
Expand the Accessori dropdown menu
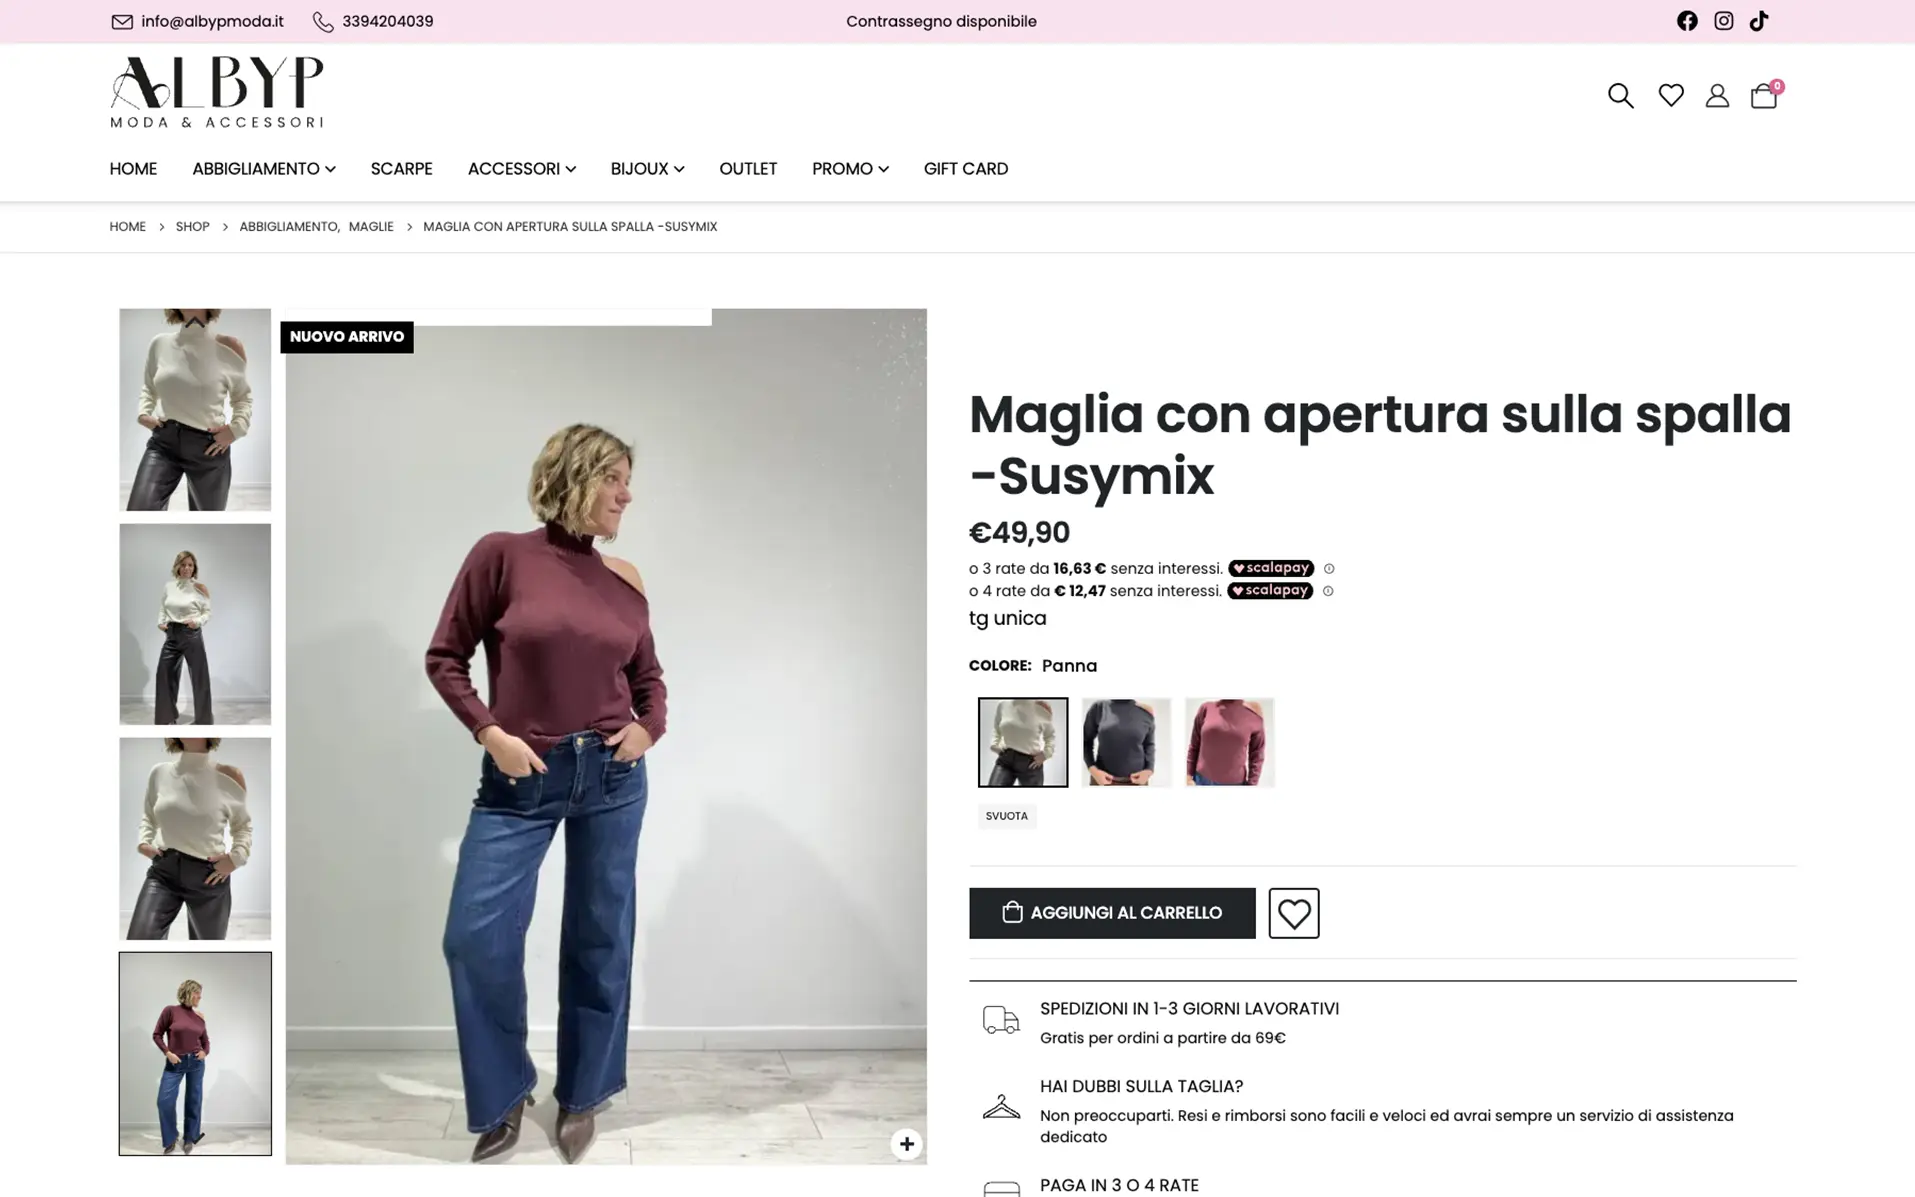tap(521, 169)
